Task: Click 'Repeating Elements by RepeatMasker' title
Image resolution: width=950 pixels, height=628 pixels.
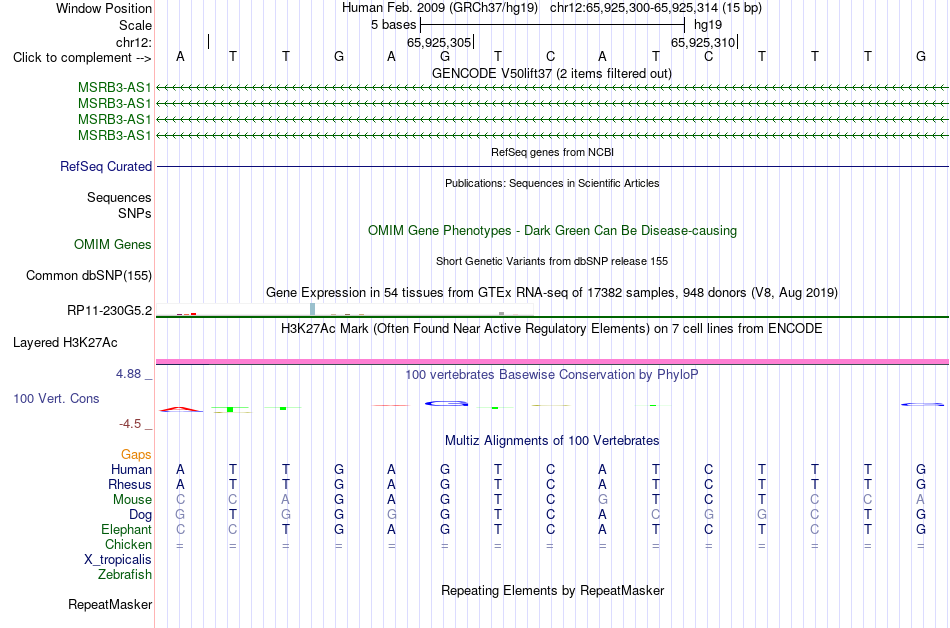Action: pos(552,590)
